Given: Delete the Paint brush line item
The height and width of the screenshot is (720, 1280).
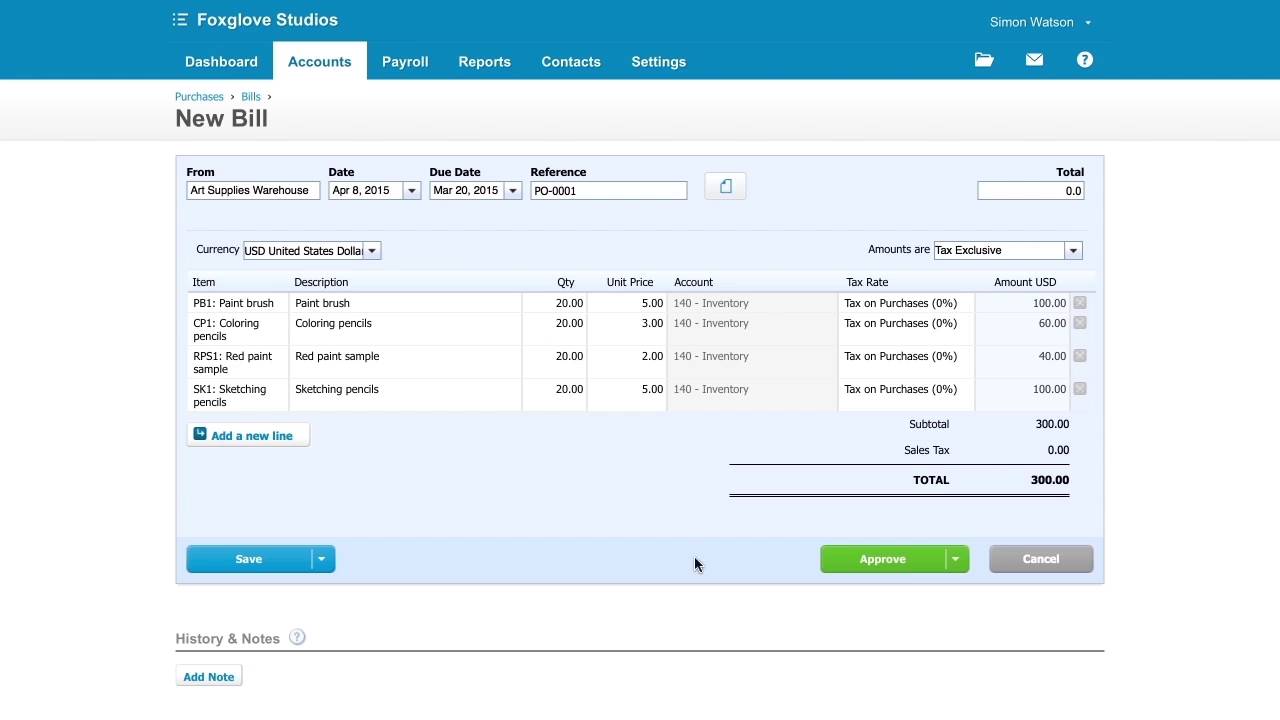Looking at the screenshot, I should coord(1080,303).
